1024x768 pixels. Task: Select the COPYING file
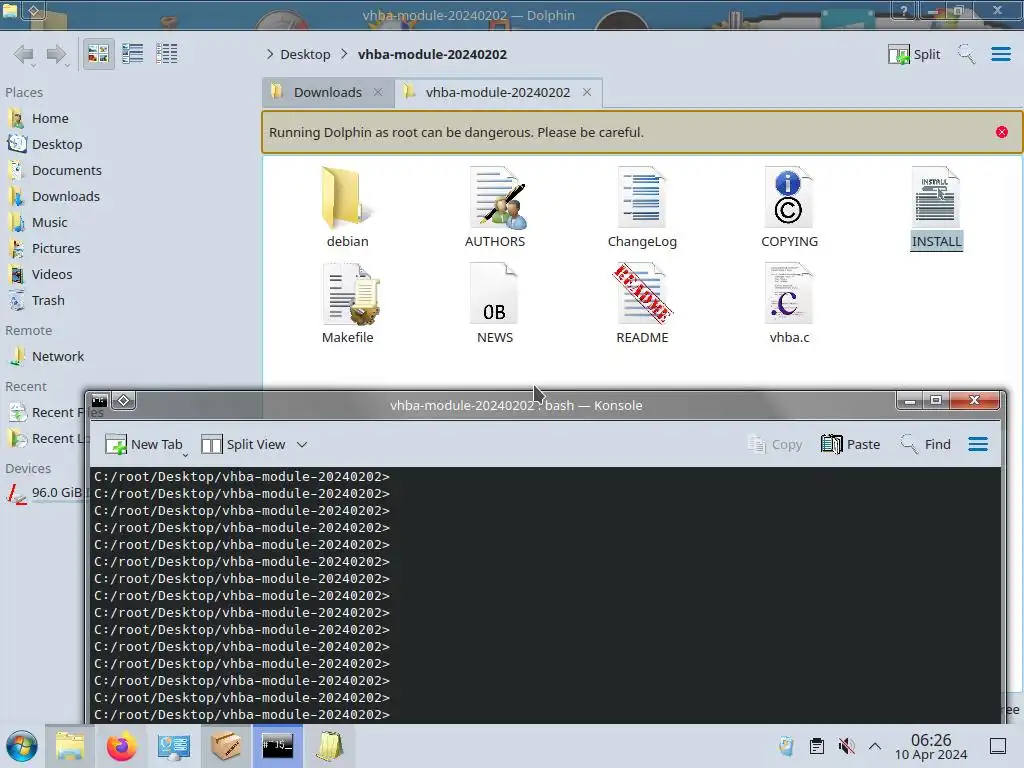789,208
